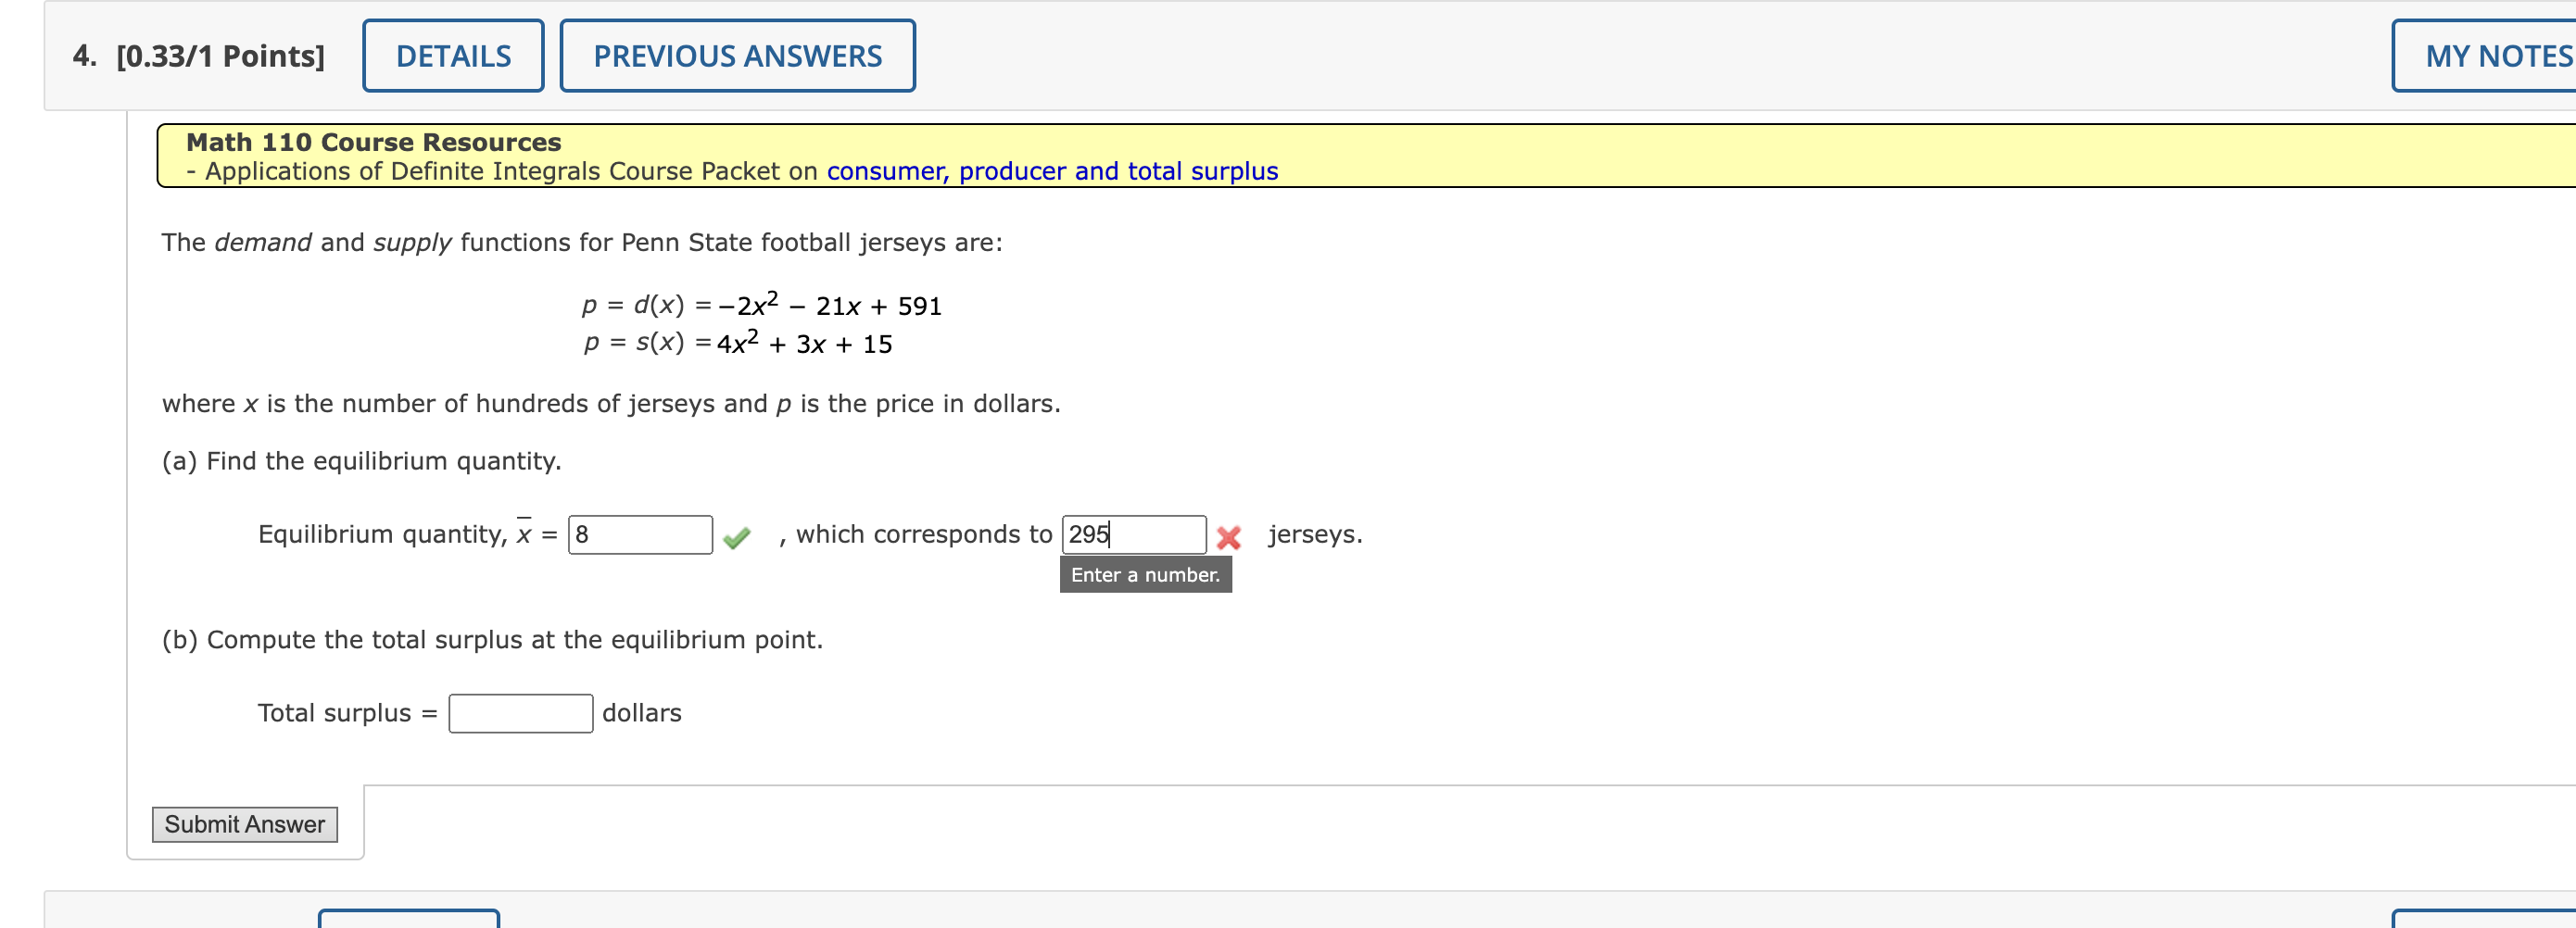Viewport: 2576px width, 928px height.
Task: Click the partial button below on the left
Action: click(x=408, y=918)
